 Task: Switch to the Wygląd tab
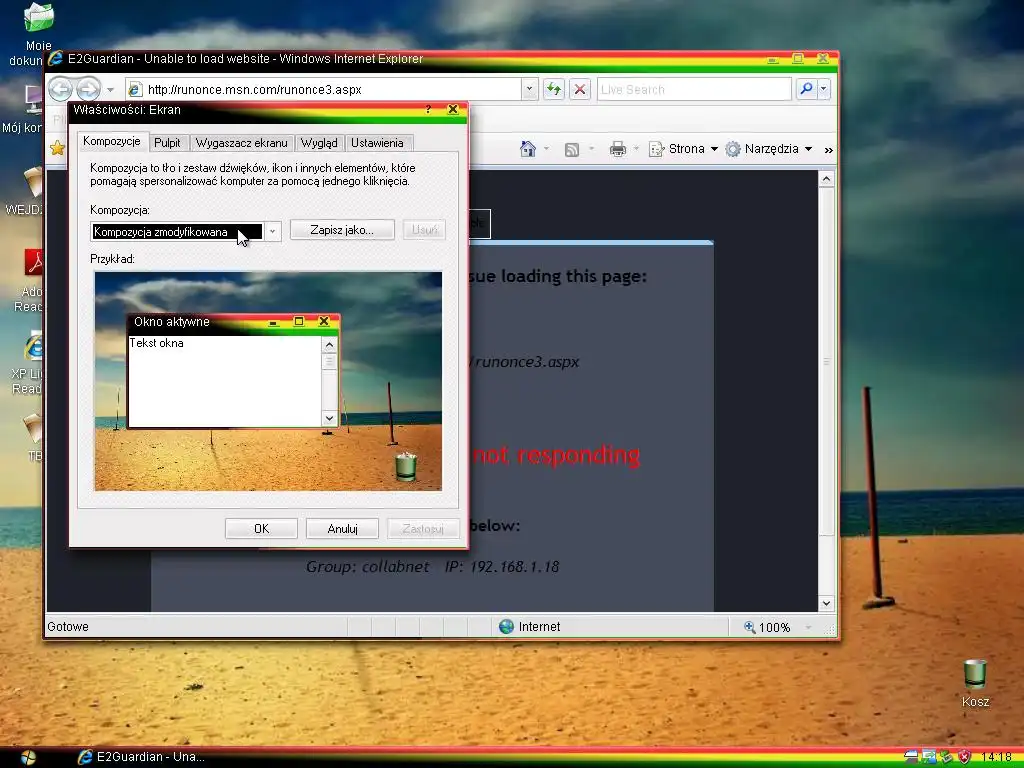point(319,143)
